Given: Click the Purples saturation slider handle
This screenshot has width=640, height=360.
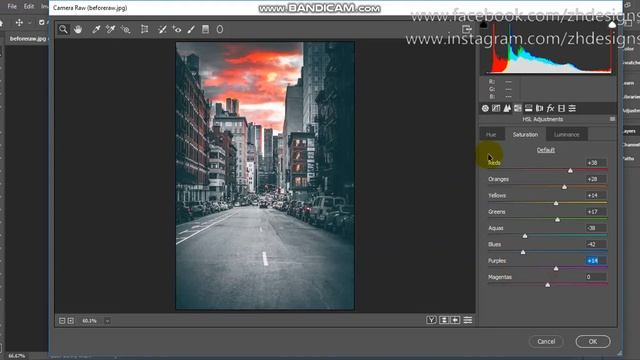Looking at the screenshot, I should coord(556,269).
